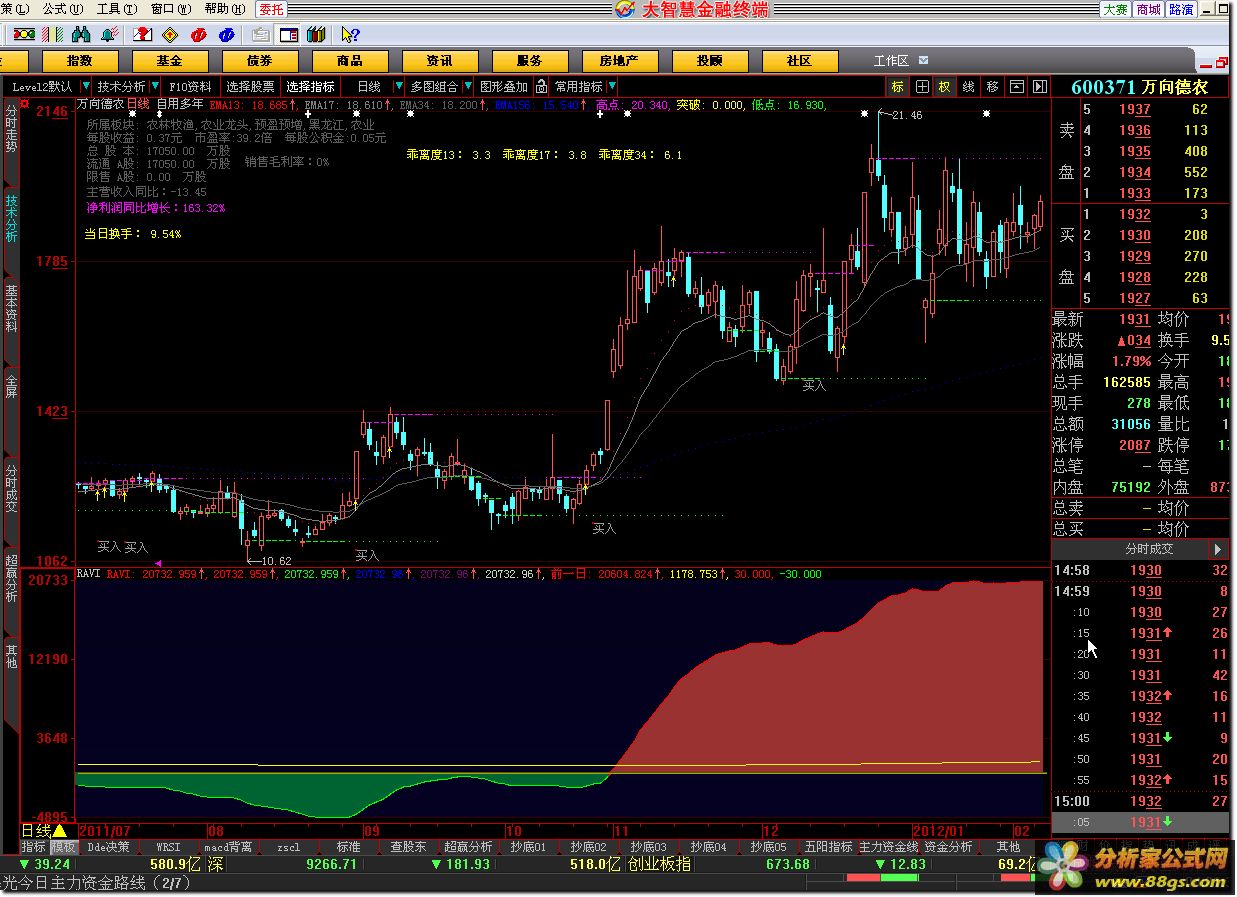This screenshot has width=1237, height=897.
Task: Click the skip-right panel icon
Action: tap(1039, 87)
